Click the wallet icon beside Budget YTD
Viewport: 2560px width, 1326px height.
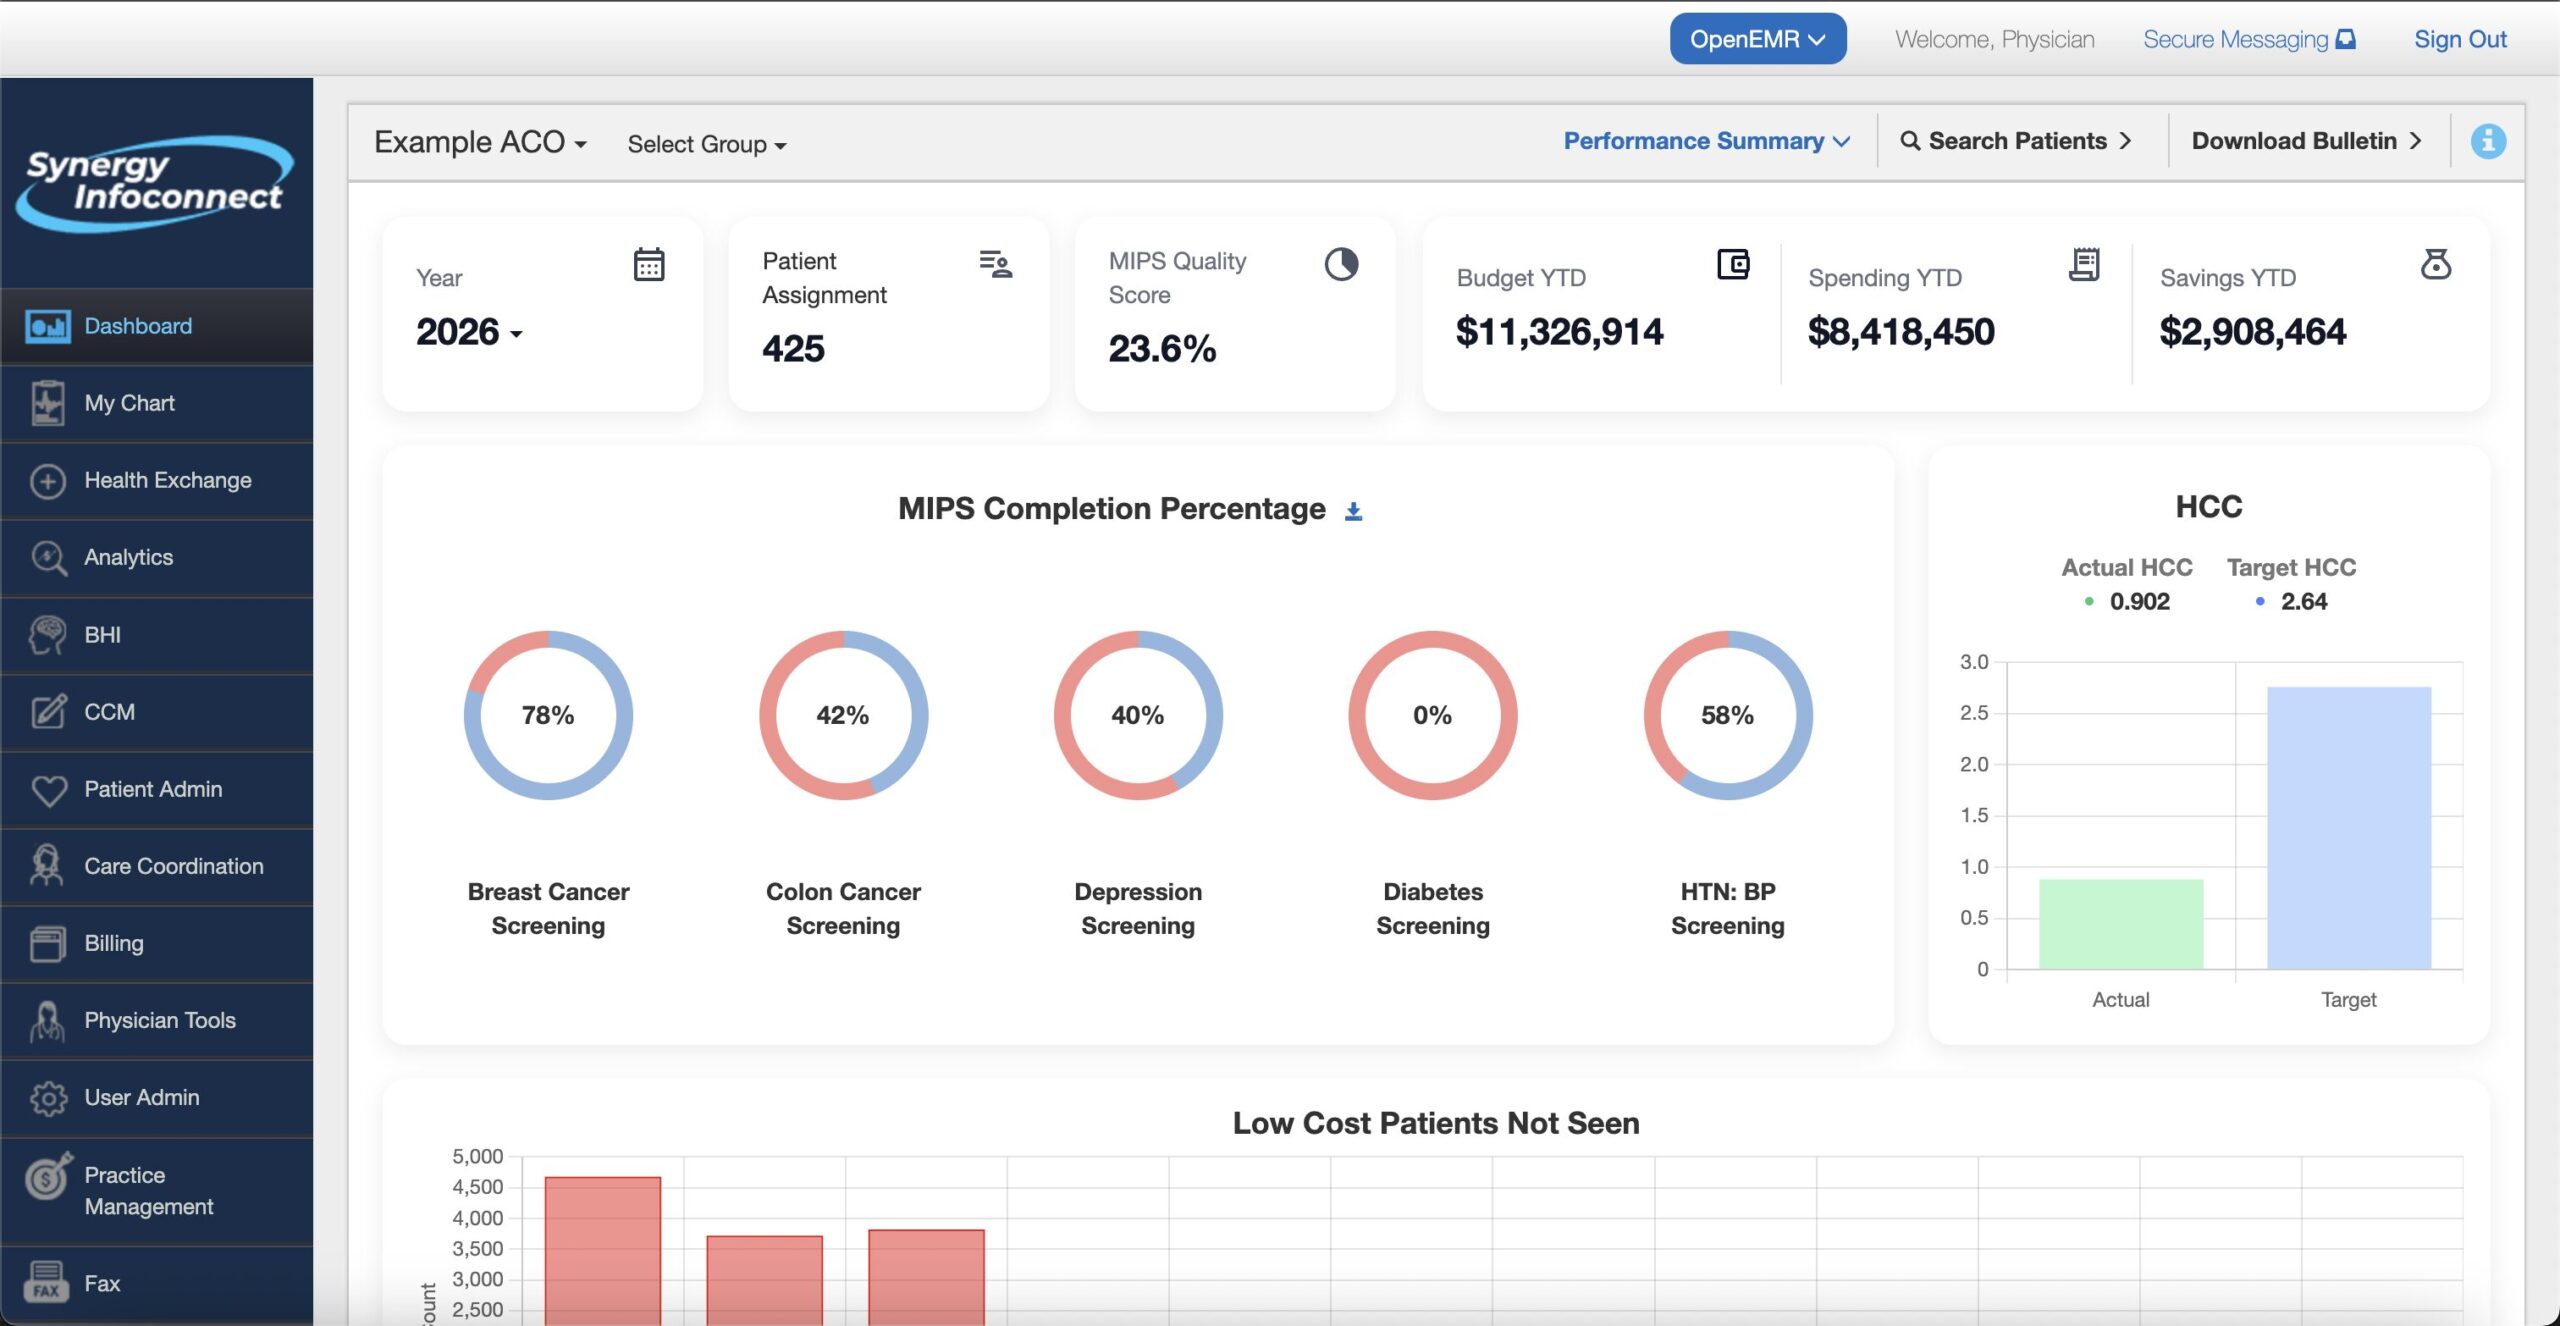point(1733,264)
